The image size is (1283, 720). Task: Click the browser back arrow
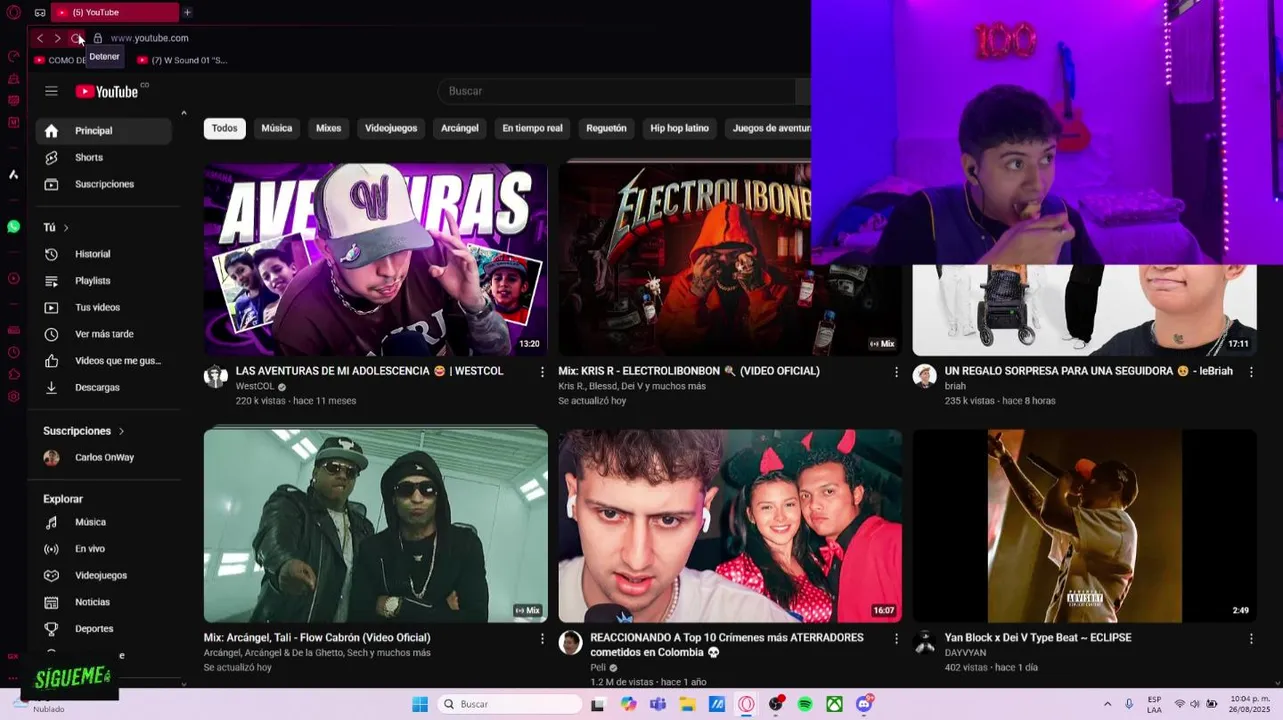[x=40, y=38]
